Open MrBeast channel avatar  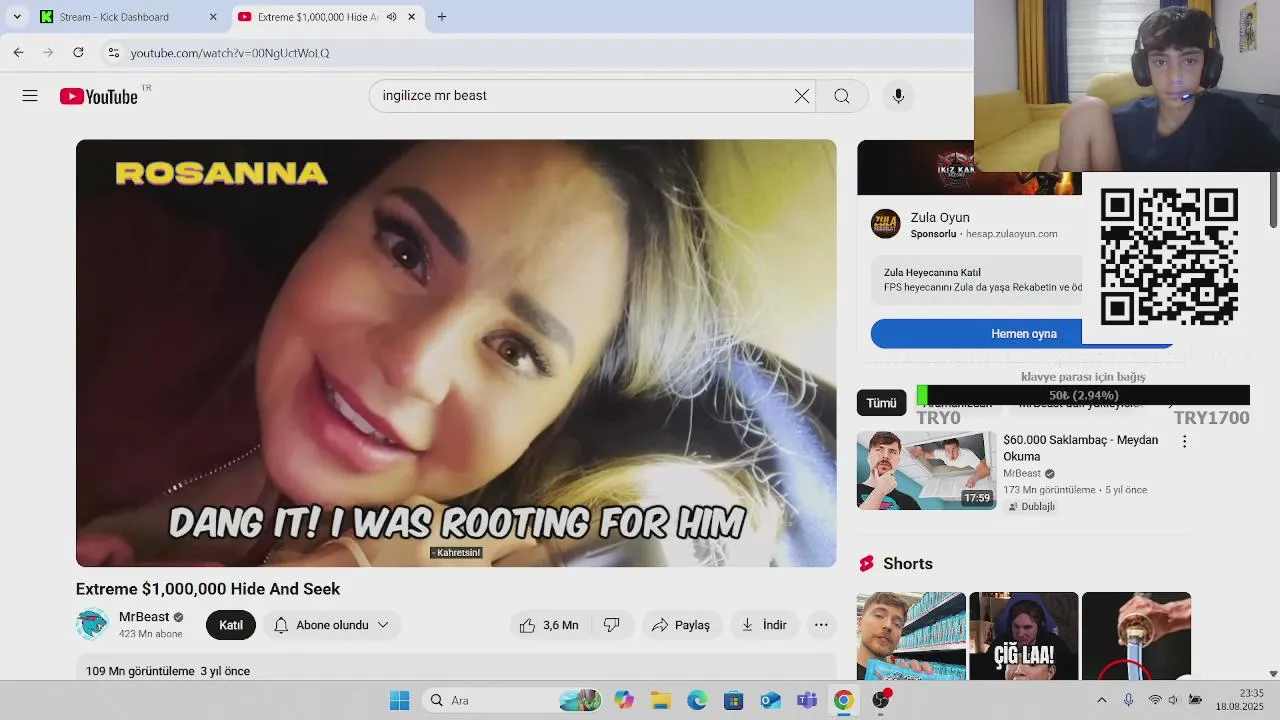92,624
